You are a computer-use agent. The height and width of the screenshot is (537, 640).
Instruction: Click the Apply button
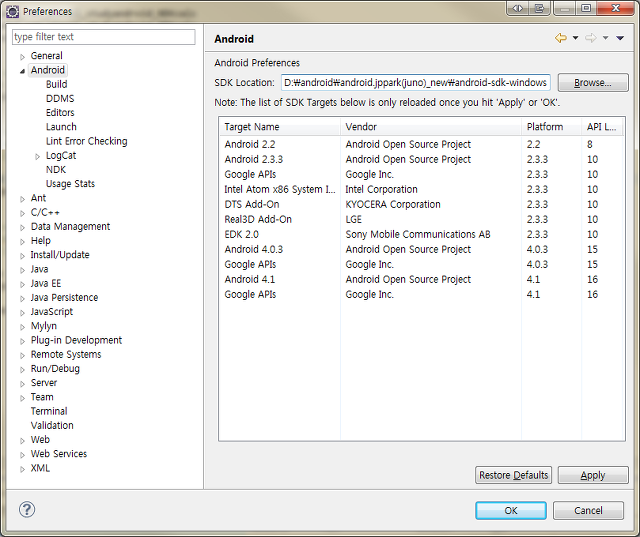593,475
